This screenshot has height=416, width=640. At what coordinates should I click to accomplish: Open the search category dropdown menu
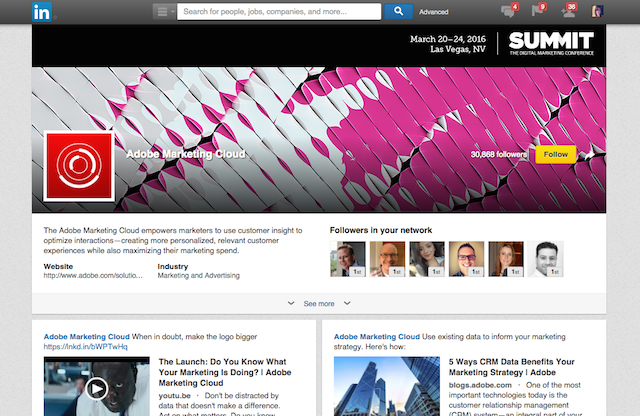164,11
